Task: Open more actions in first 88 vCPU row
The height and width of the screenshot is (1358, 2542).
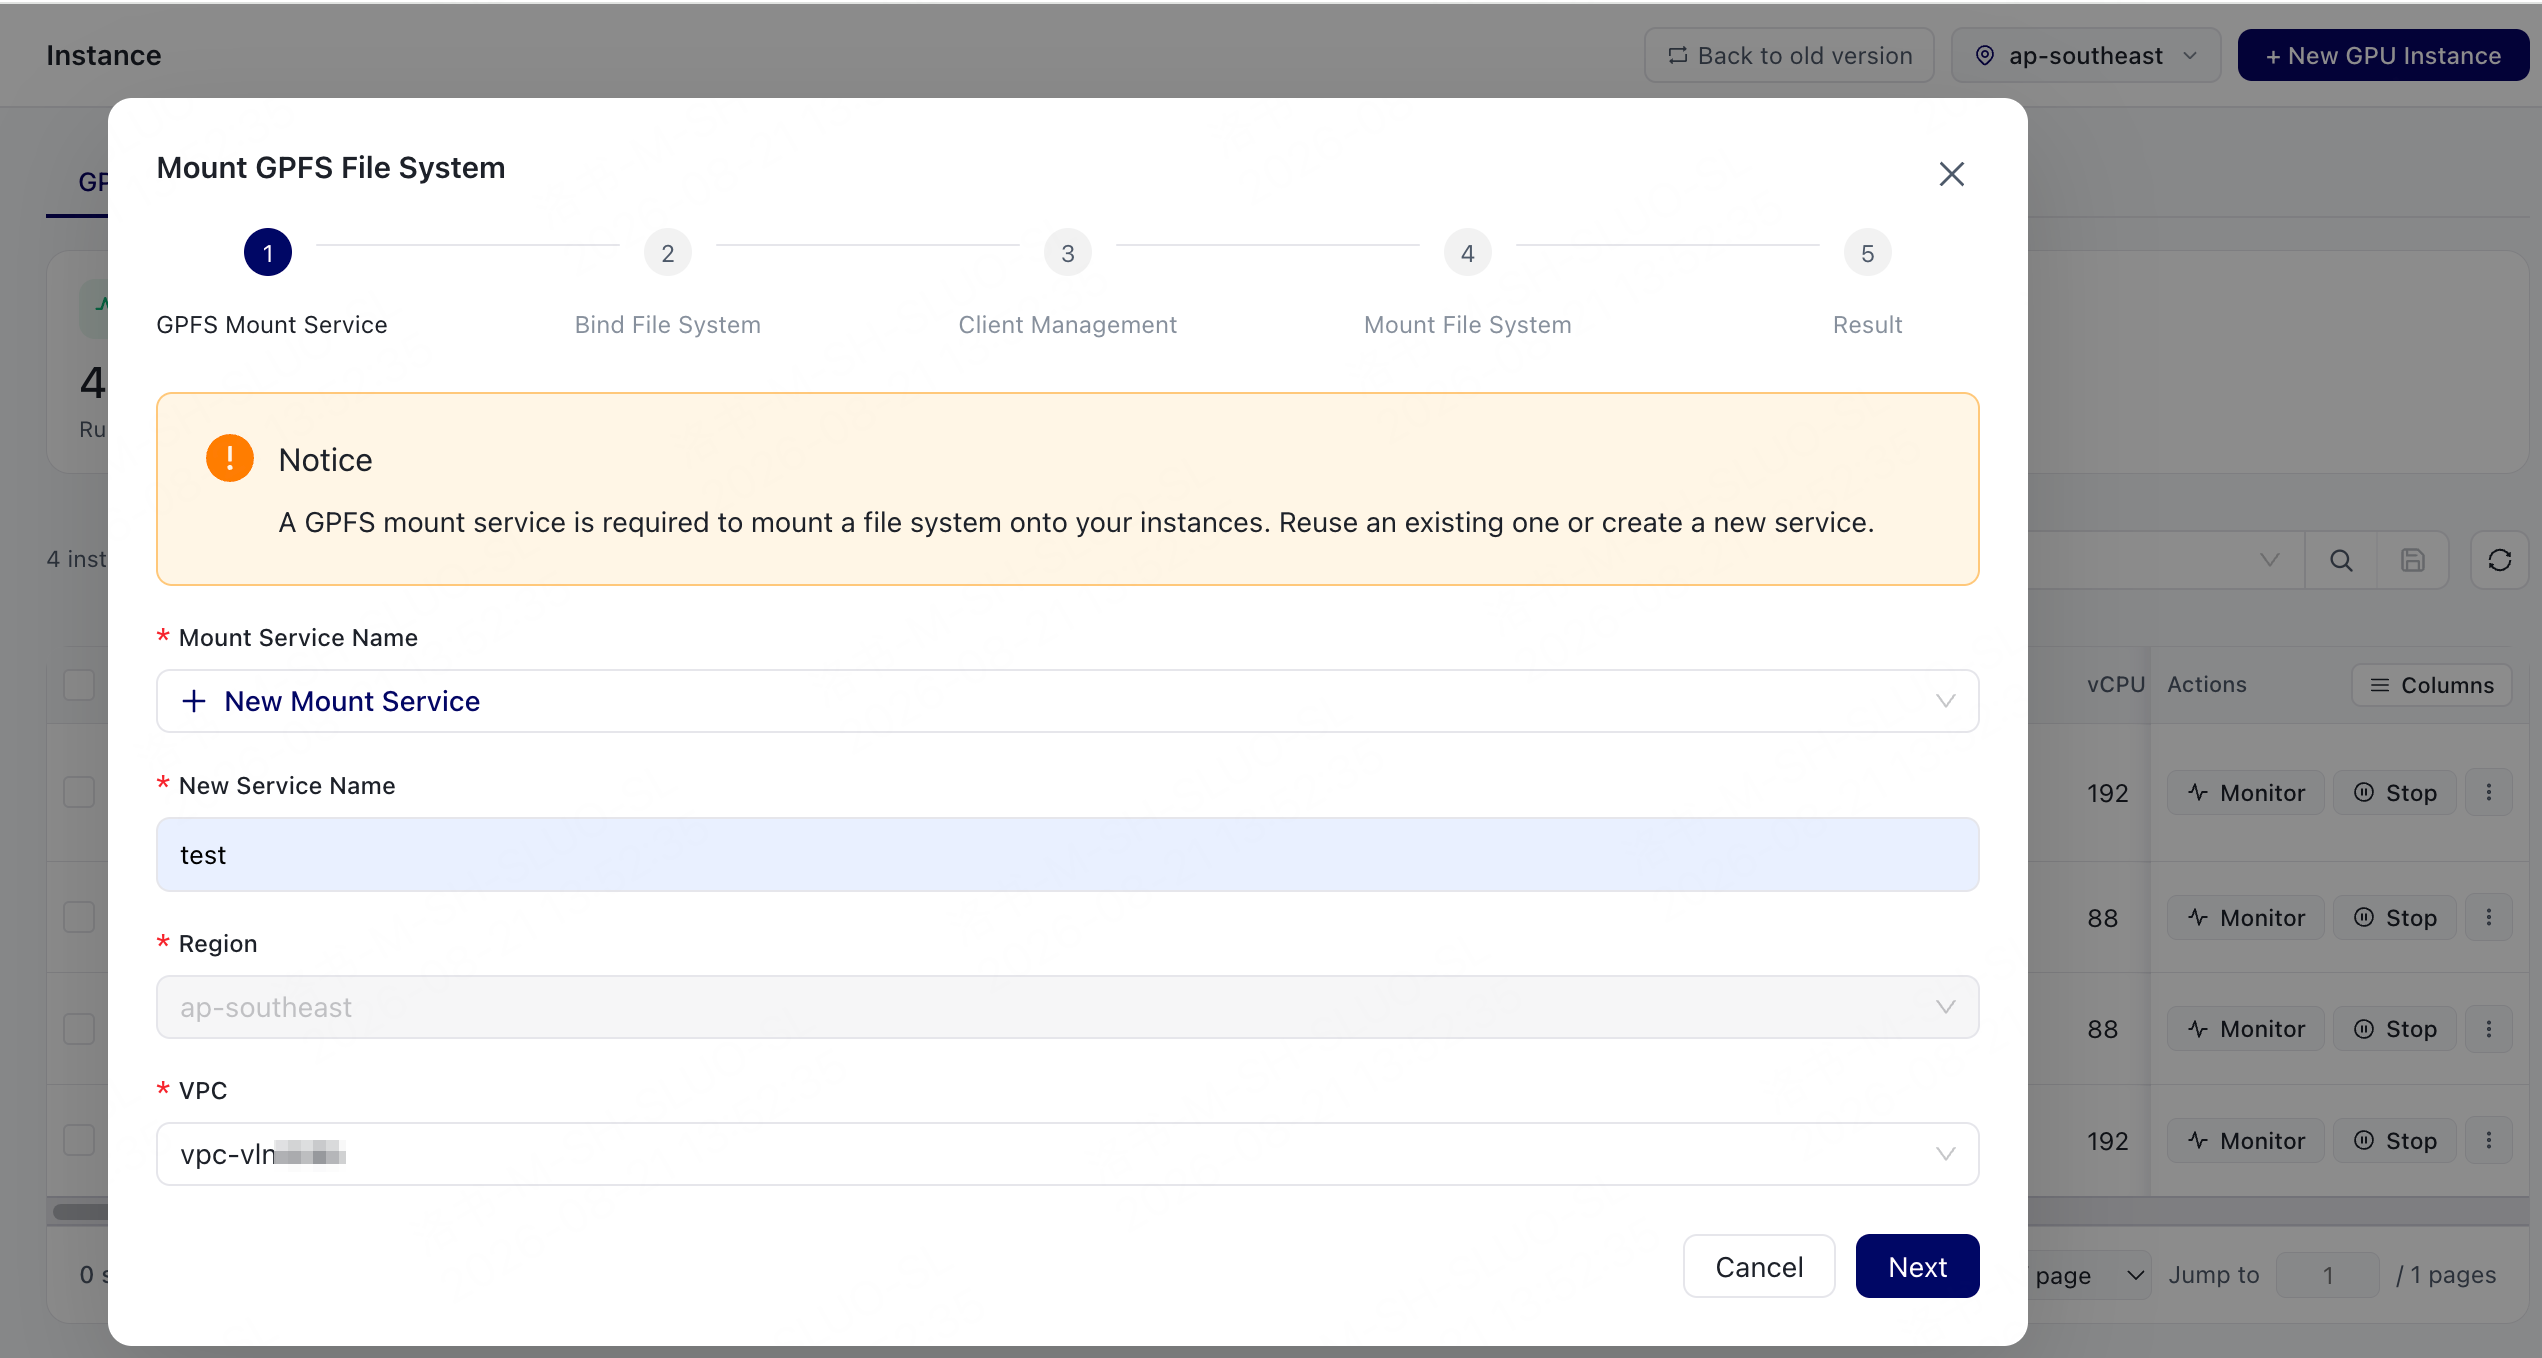Action: pos(2489,918)
